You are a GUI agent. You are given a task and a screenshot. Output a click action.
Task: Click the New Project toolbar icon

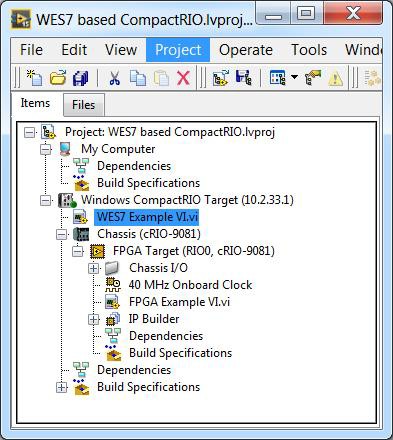click(x=35, y=78)
